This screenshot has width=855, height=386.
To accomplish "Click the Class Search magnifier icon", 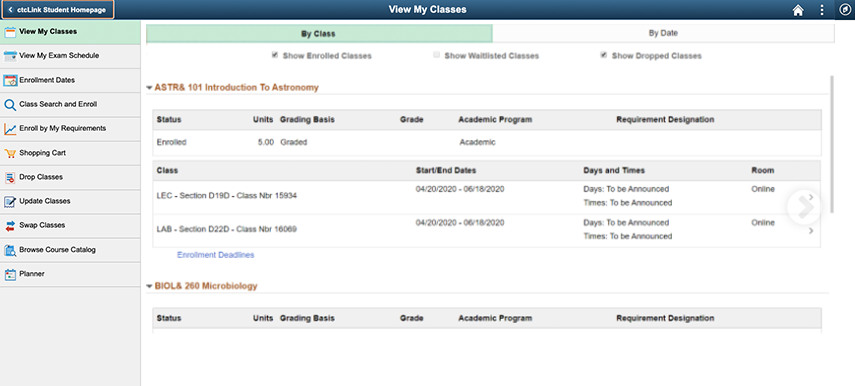I will click(10, 105).
